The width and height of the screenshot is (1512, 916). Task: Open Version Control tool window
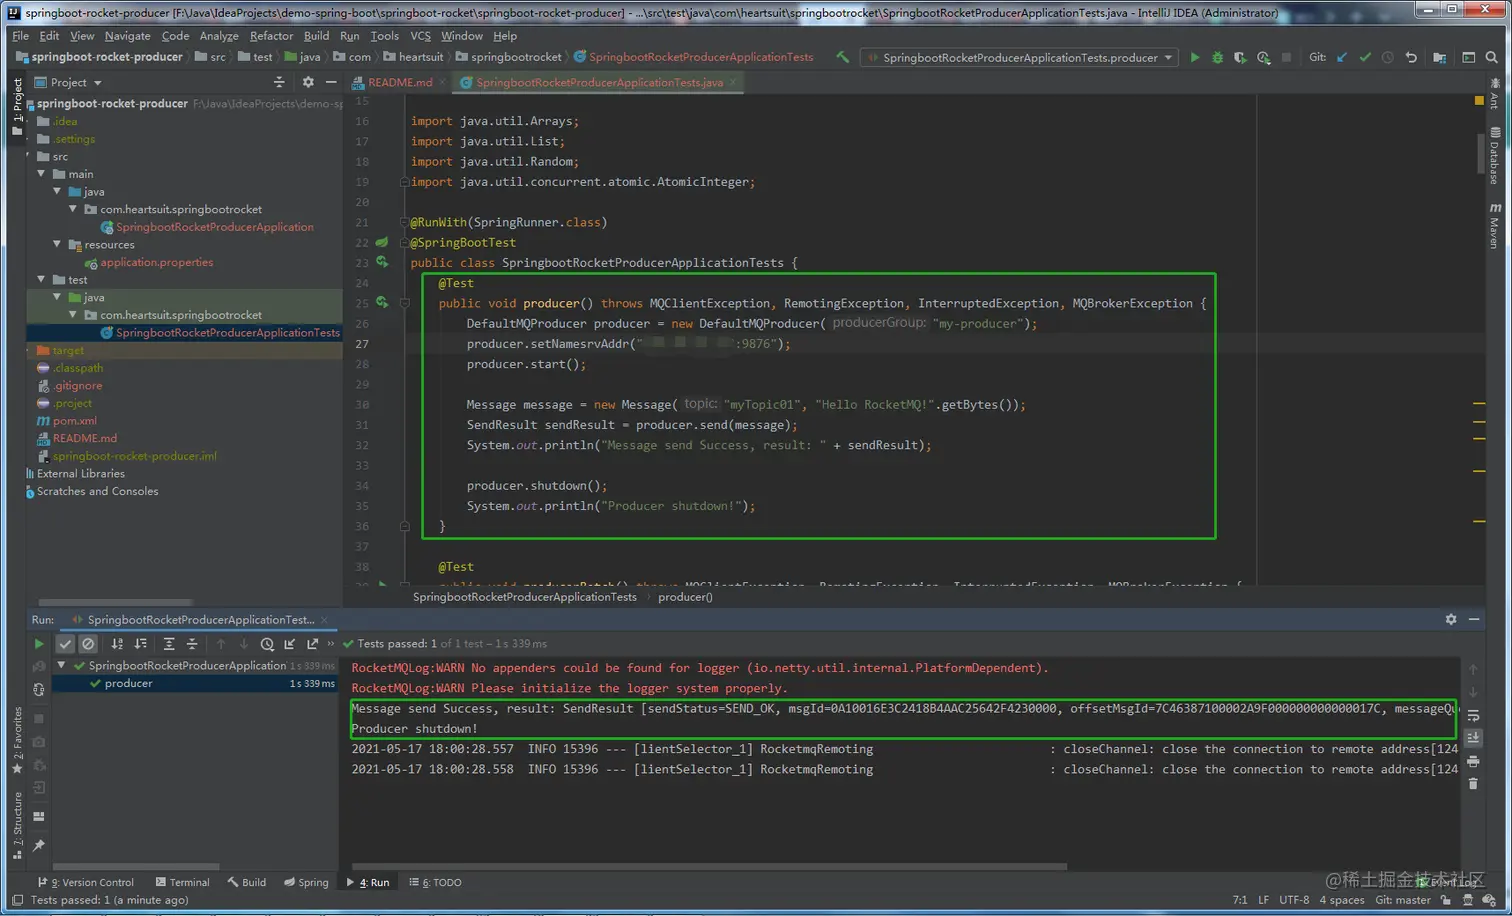[86, 882]
